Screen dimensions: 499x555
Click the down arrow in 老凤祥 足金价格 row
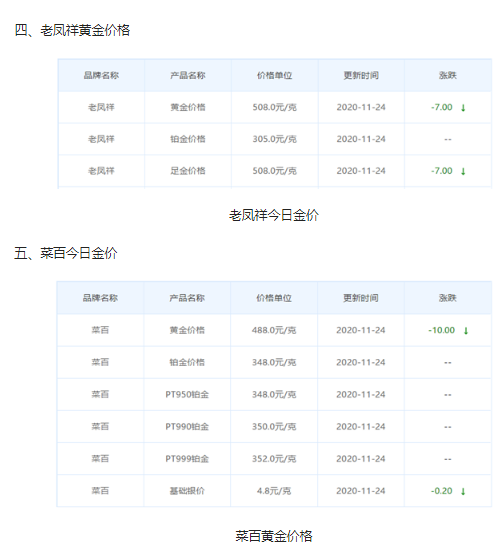point(463,171)
